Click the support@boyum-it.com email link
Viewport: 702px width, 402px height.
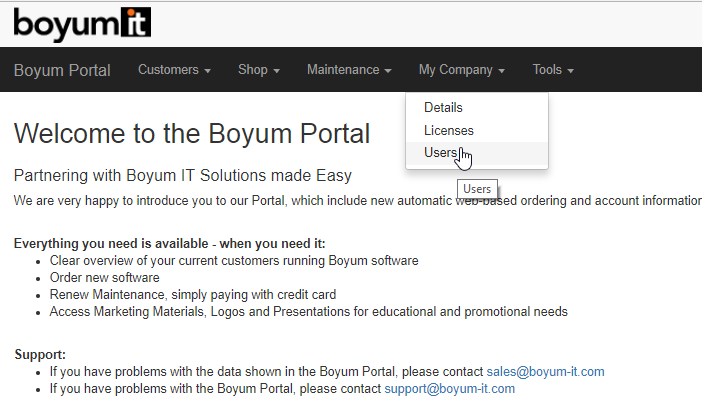pos(449,389)
